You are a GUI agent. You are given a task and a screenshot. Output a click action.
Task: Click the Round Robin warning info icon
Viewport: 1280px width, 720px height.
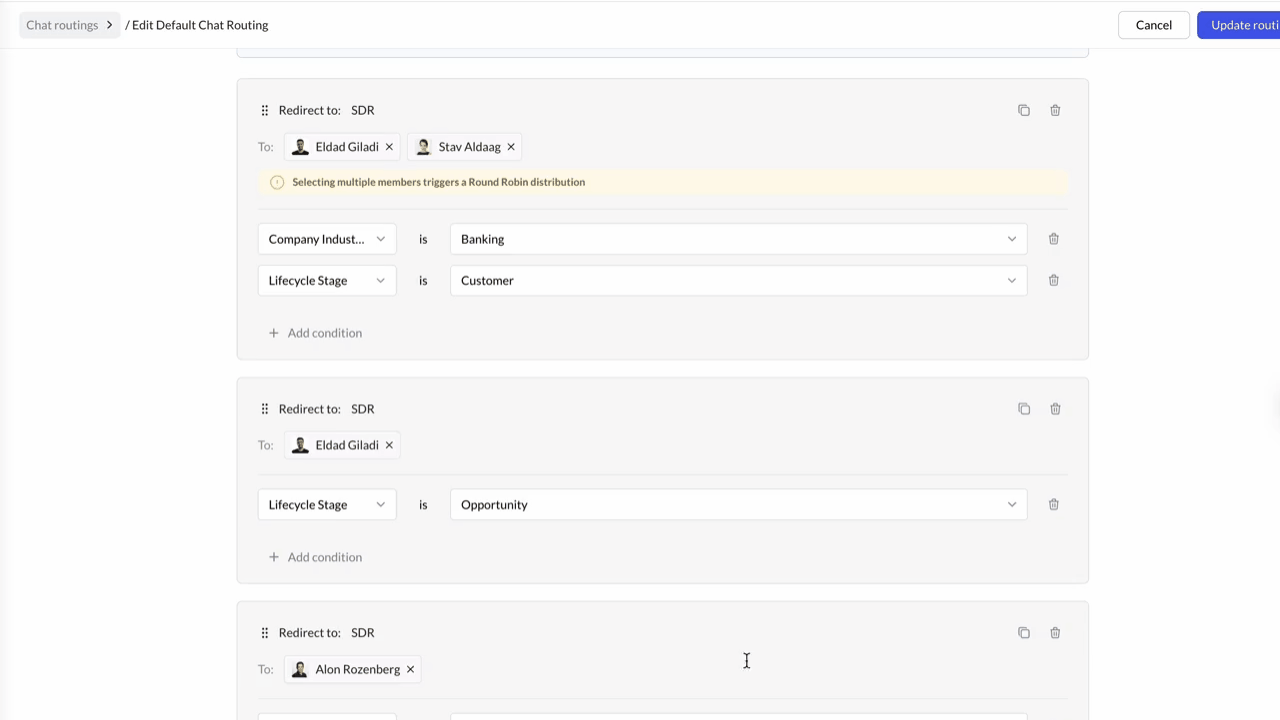pyautogui.click(x=277, y=182)
